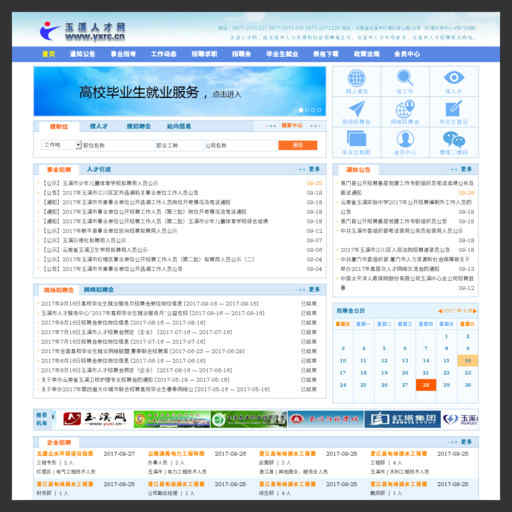Focus the 职位名称 input field
Screen dimensions: 512x512
coord(117,145)
